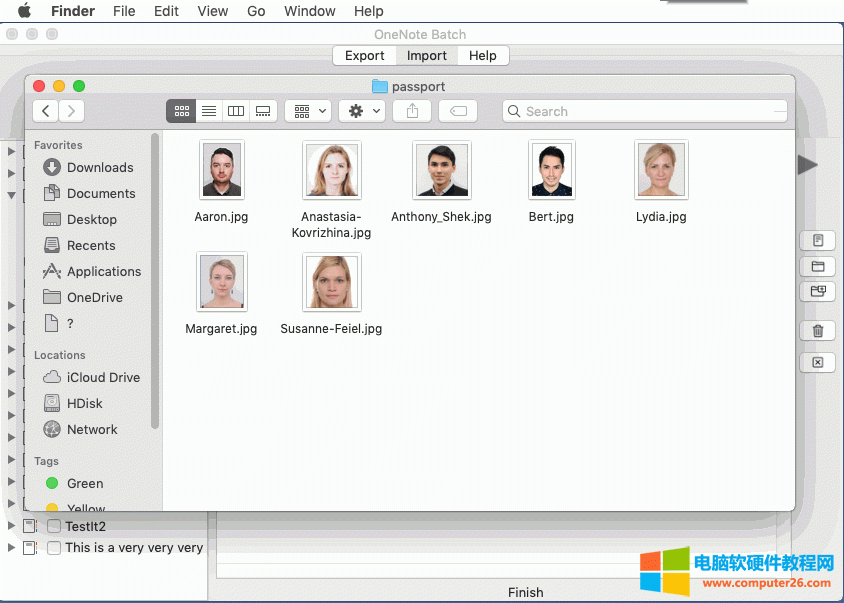Viewport: 844px width, 603px height.
Task: Click the X remove icon on right panel
Action: 817,362
